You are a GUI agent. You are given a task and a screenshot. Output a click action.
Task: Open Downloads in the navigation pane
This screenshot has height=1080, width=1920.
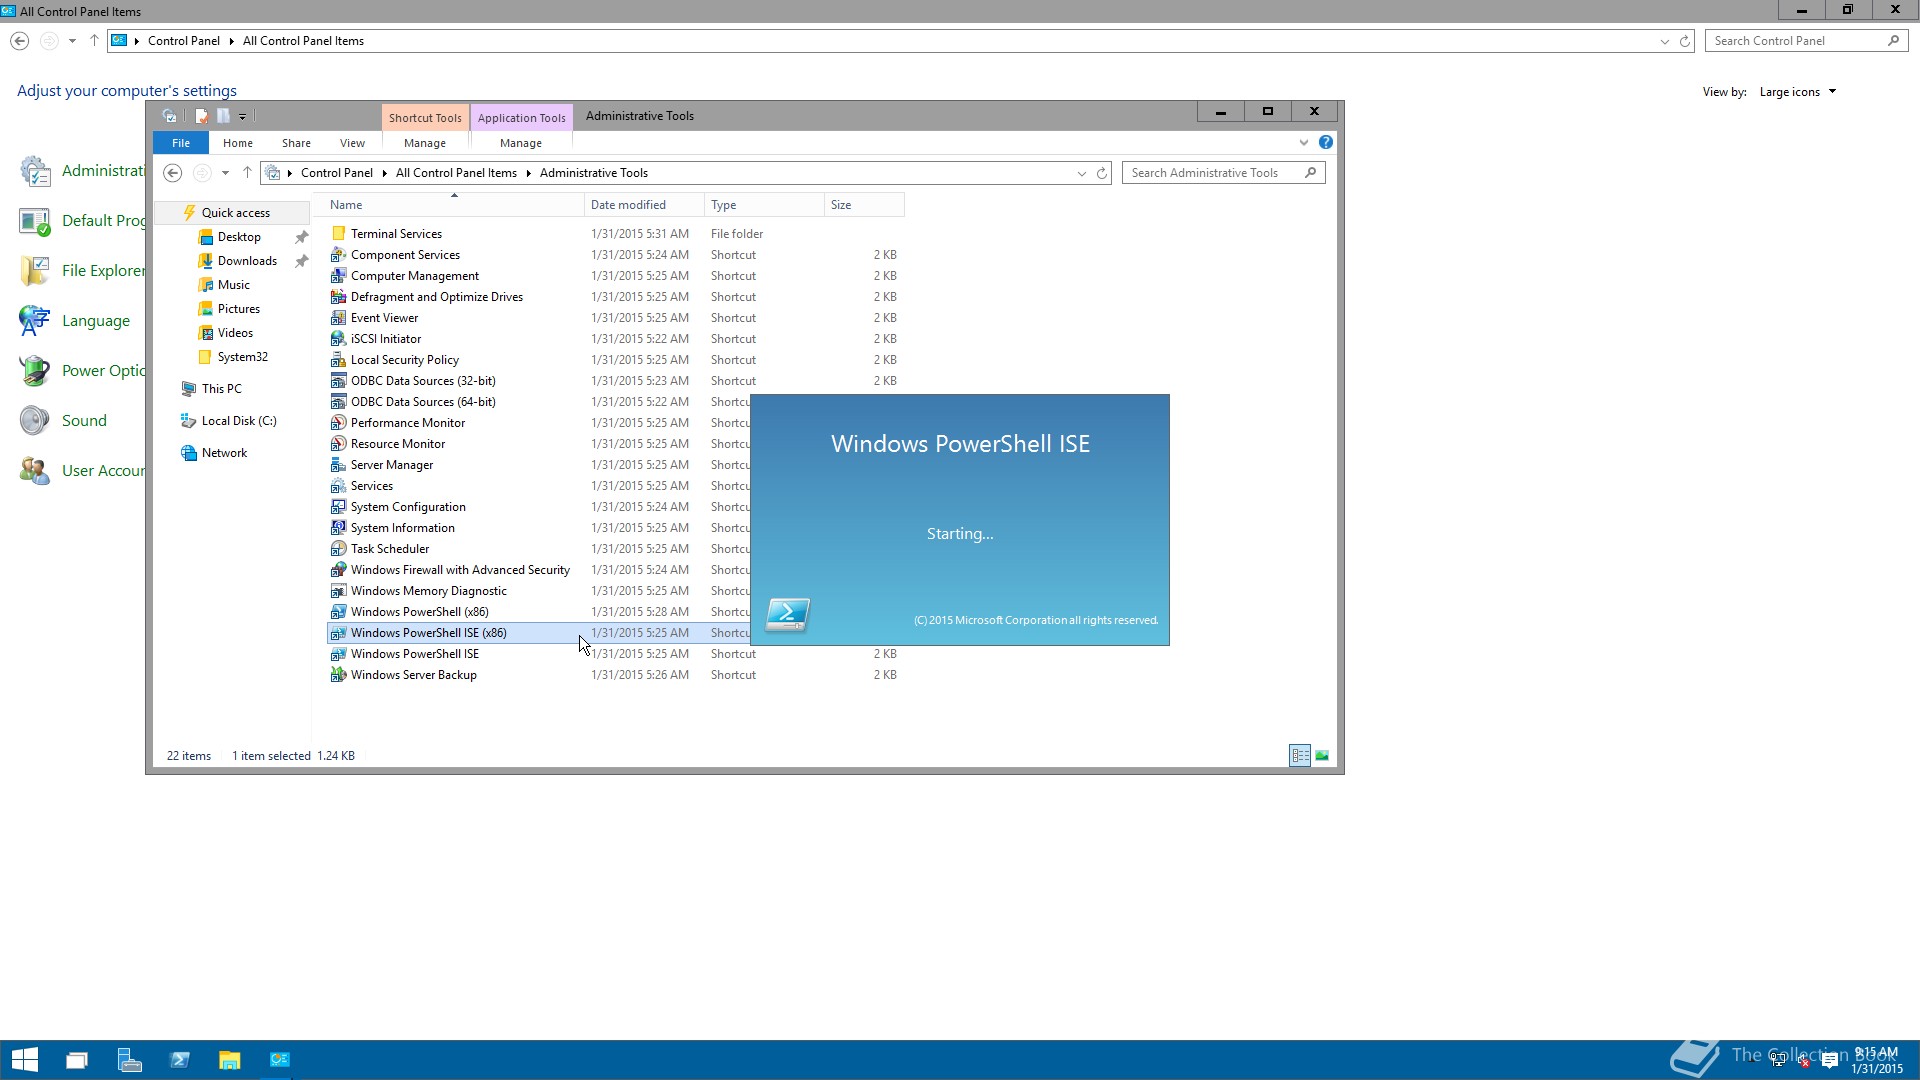click(x=247, y=261)
